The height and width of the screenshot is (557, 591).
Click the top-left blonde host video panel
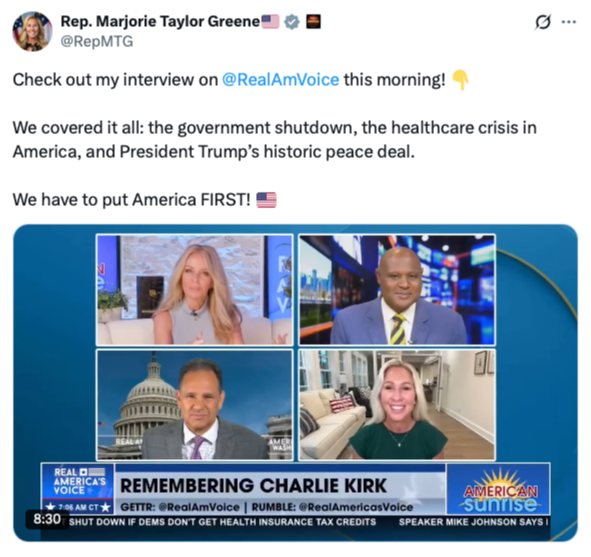coord(194,289)
